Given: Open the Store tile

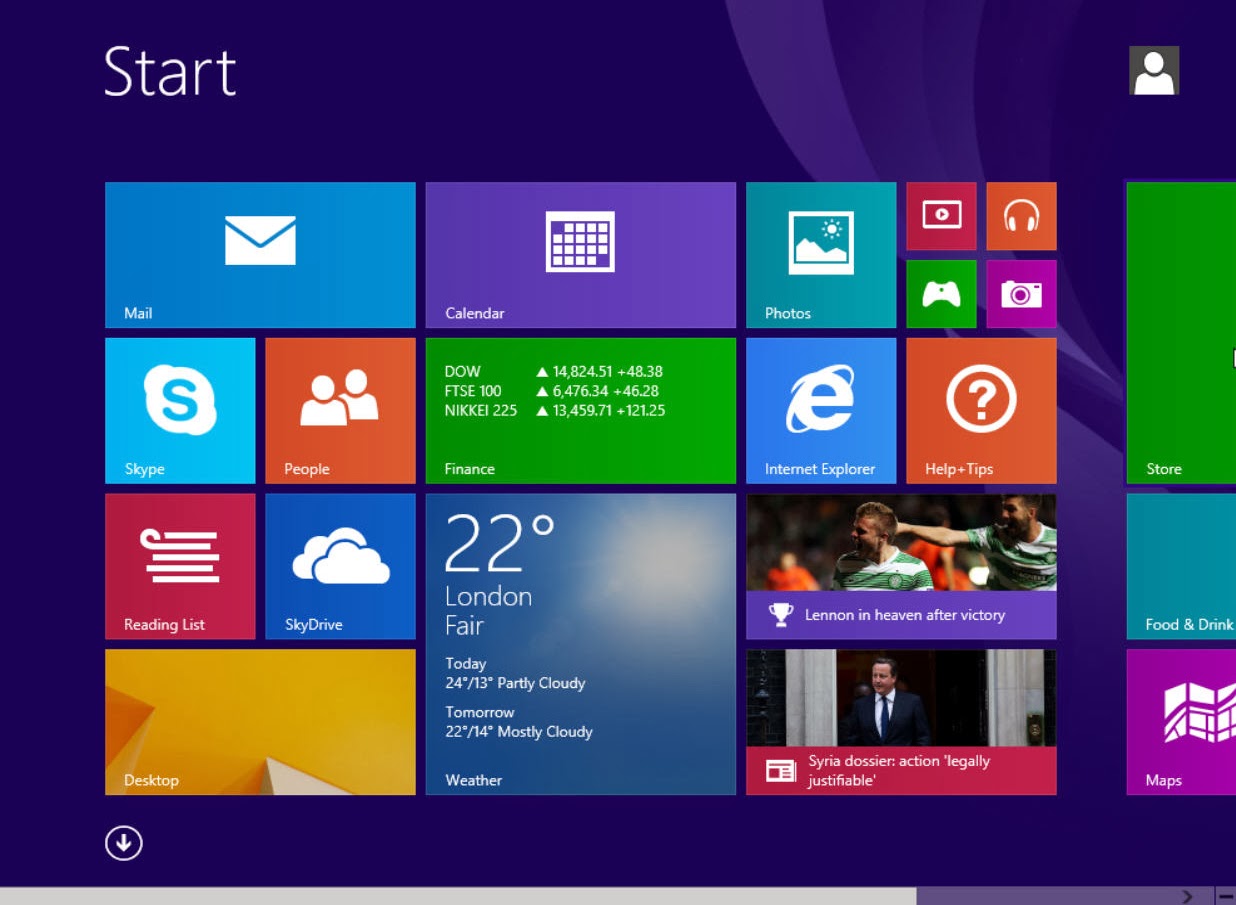Looking at the screenshot, I should (1181, 333).
